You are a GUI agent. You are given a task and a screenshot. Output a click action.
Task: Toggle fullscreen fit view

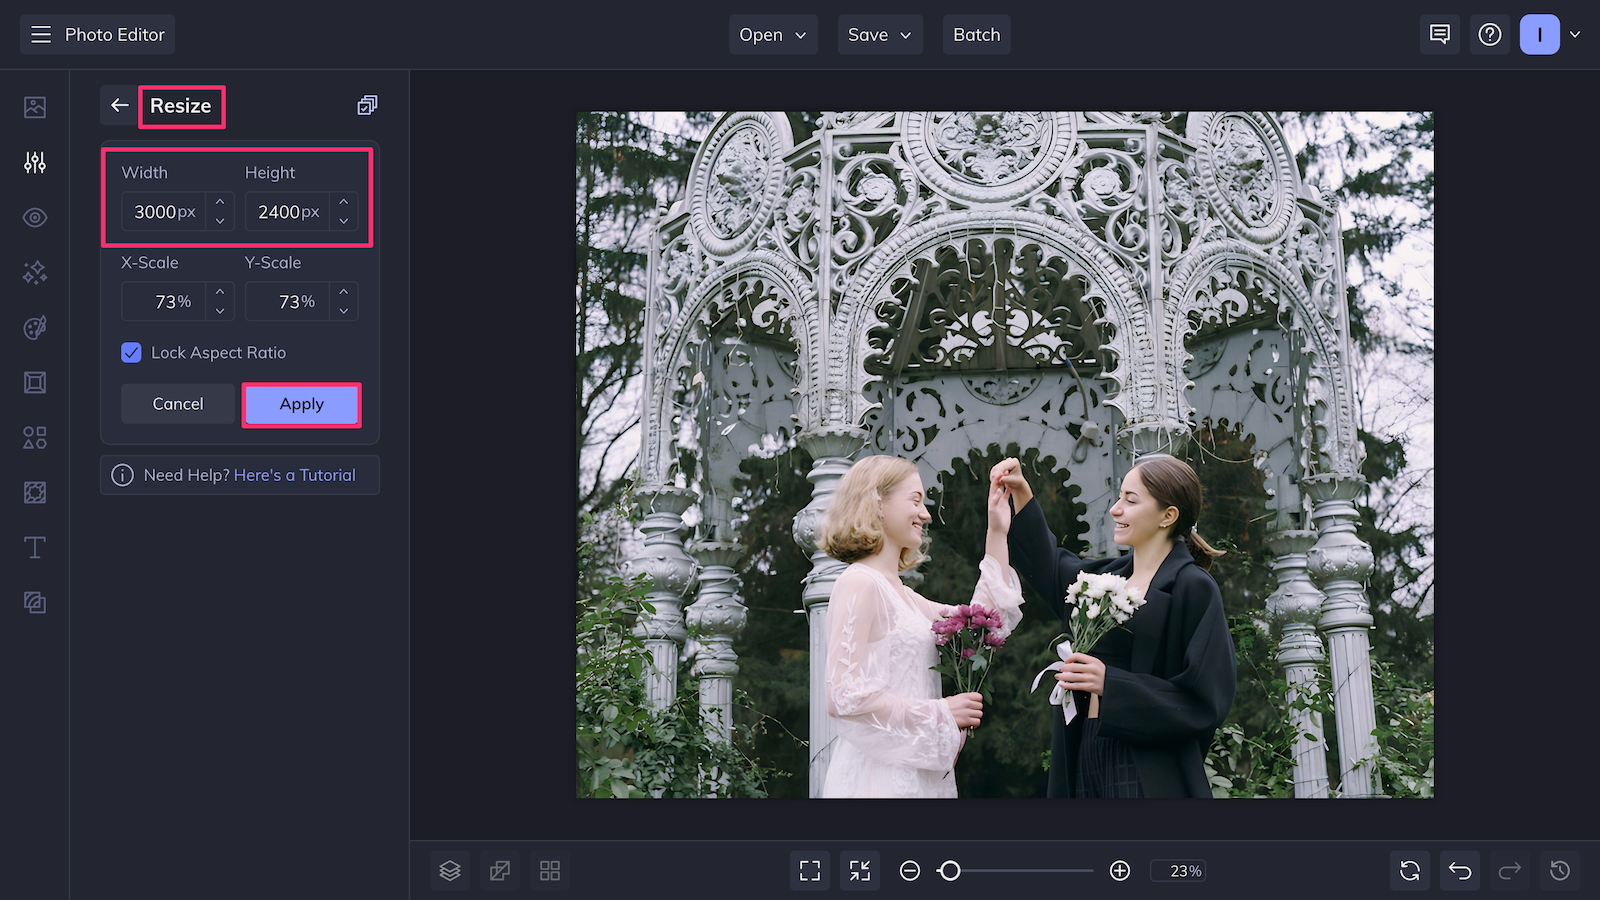pyautogui.click(x=810, y=870)
